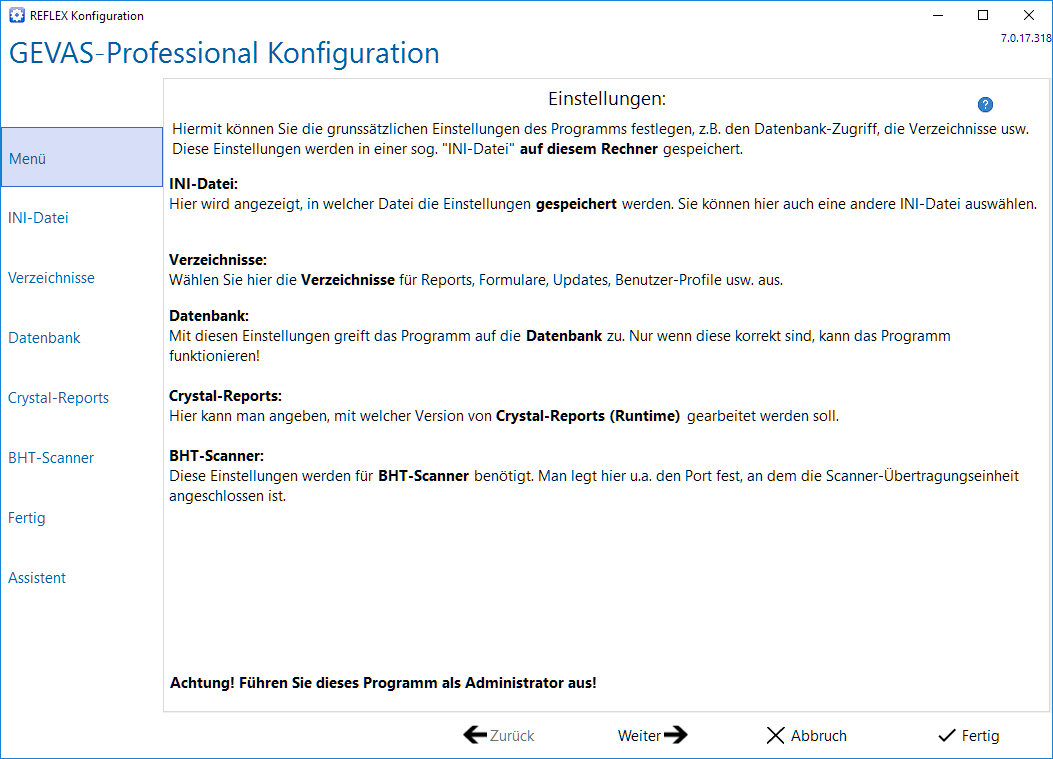Select Fertig in the left sidebar
Image resolution: width=1053 pixels, height=759 pixels.
coord(27,518)
